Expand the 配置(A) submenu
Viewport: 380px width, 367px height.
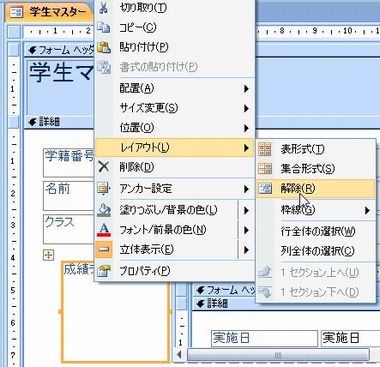tap(175, 89)
